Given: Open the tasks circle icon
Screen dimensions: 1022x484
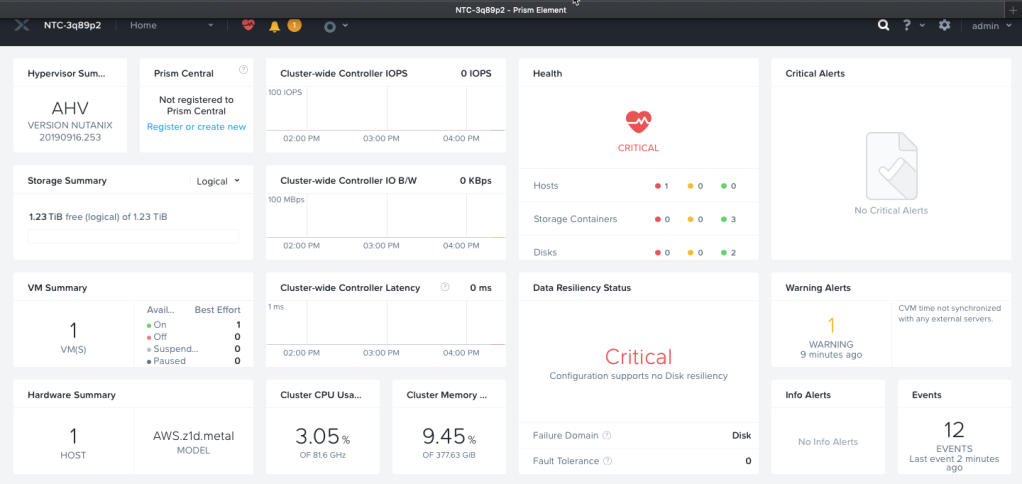Looking at the screenshot, I should point(330,27).
